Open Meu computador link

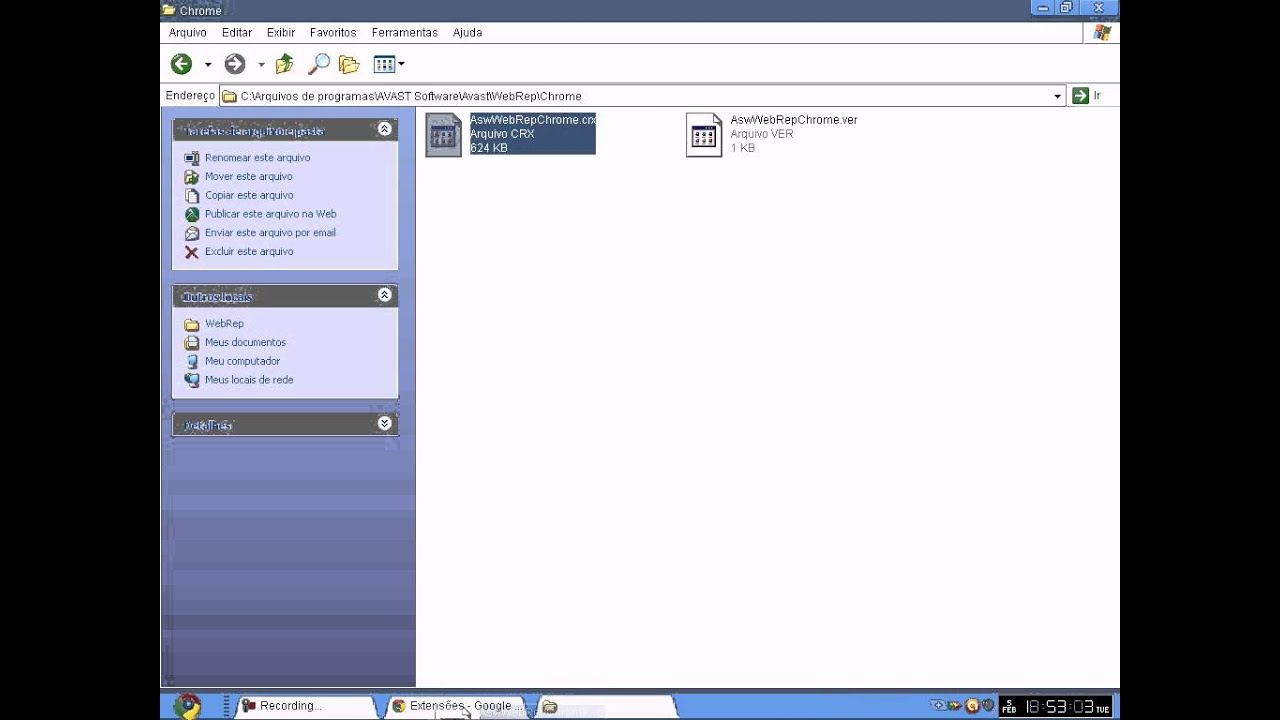(x=242, y=361)
